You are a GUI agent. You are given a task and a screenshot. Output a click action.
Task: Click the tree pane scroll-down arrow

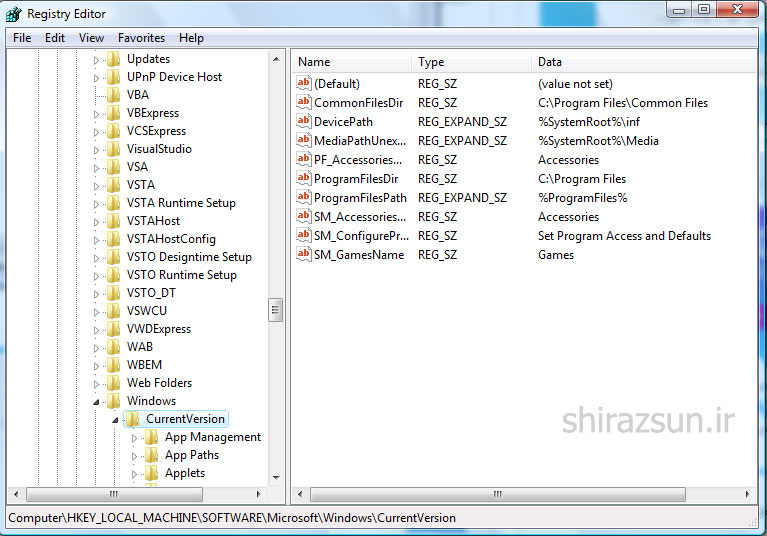tap(276, 477)
